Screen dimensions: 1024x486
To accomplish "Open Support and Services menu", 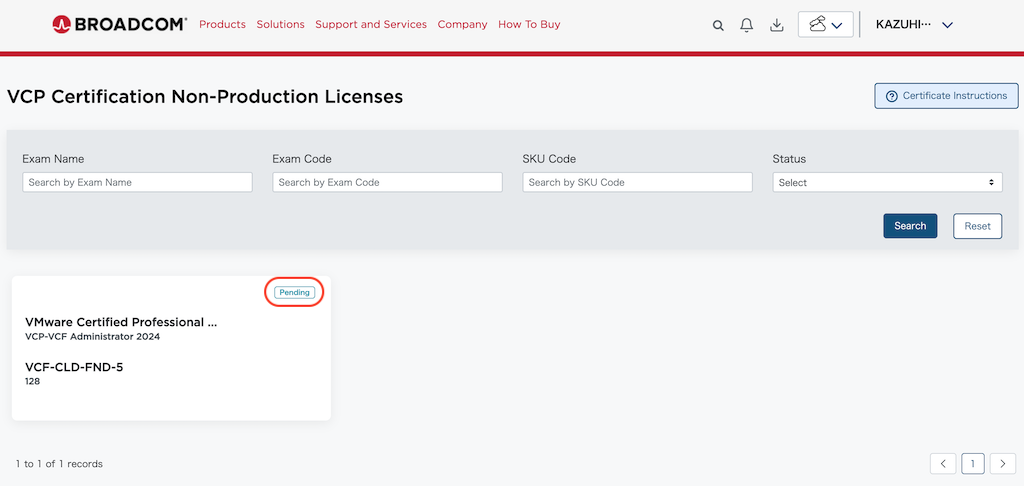I will point(371,24).
